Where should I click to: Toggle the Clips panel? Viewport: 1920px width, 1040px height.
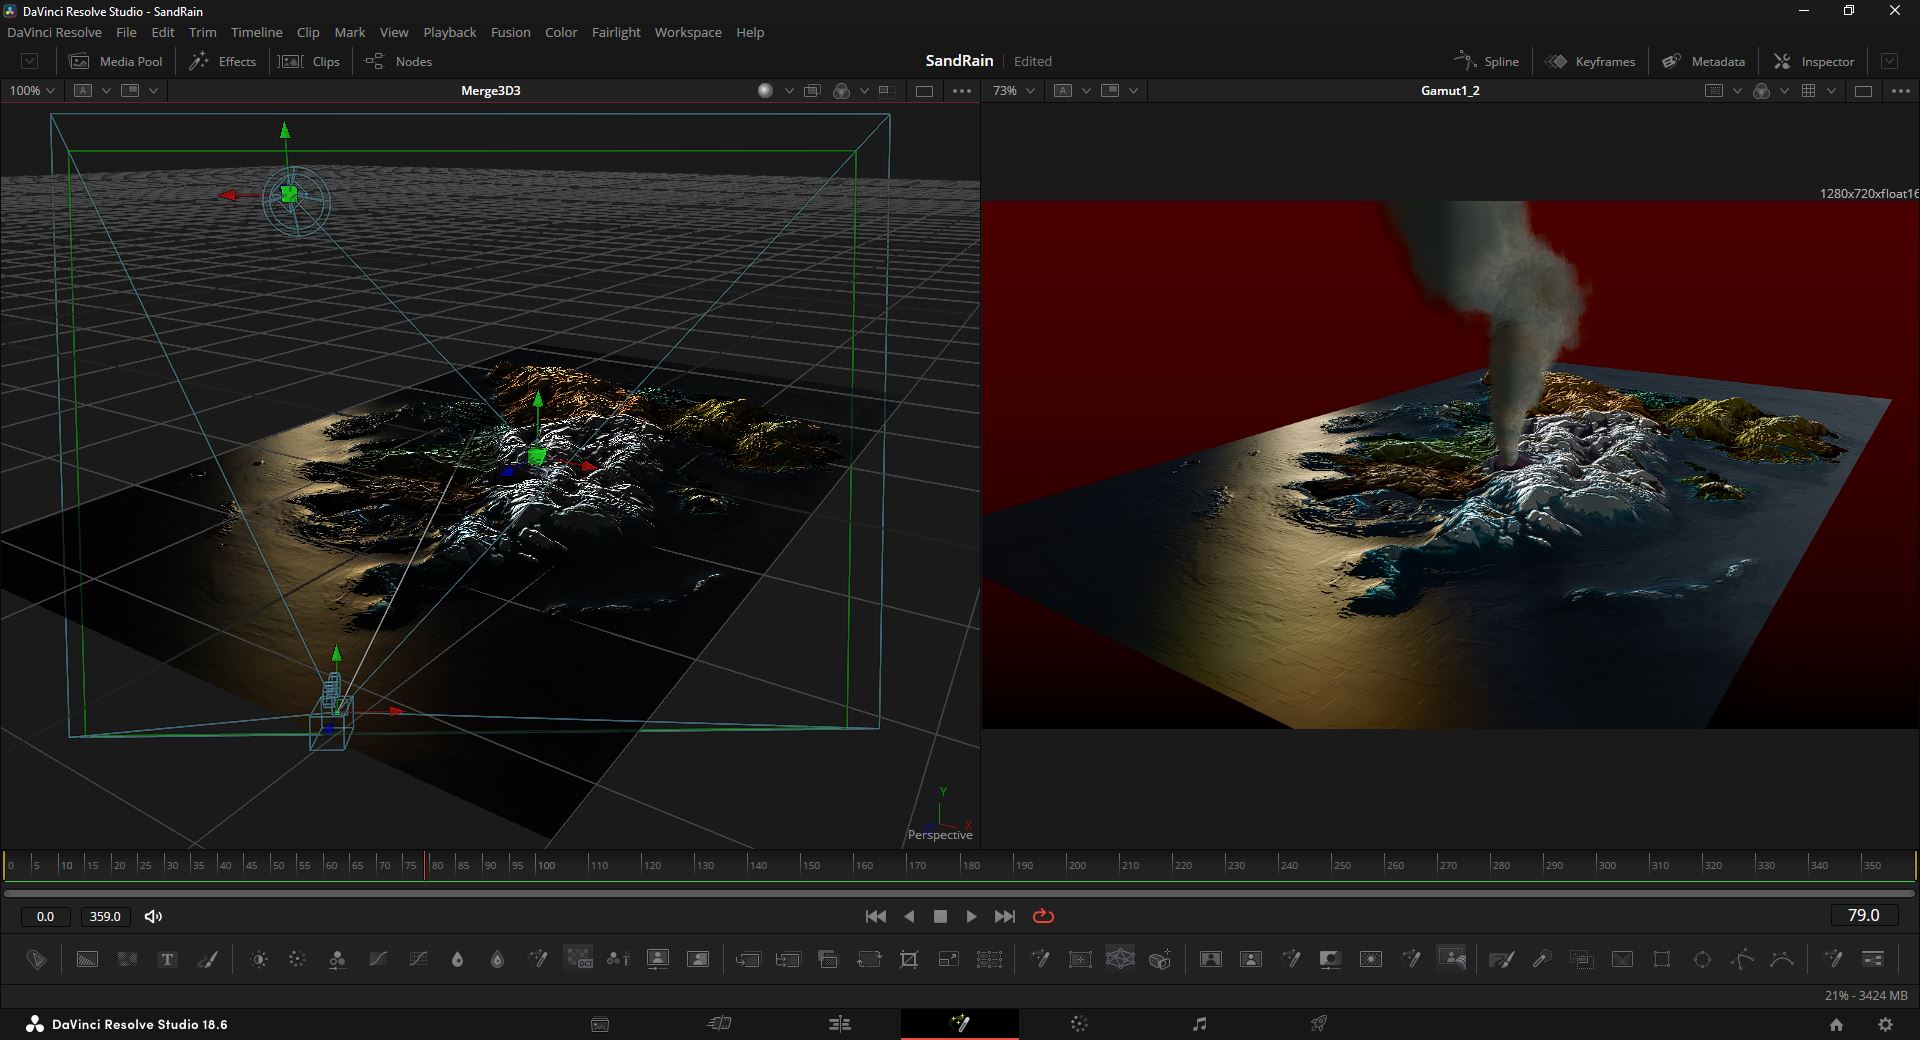tap(309, 61)
